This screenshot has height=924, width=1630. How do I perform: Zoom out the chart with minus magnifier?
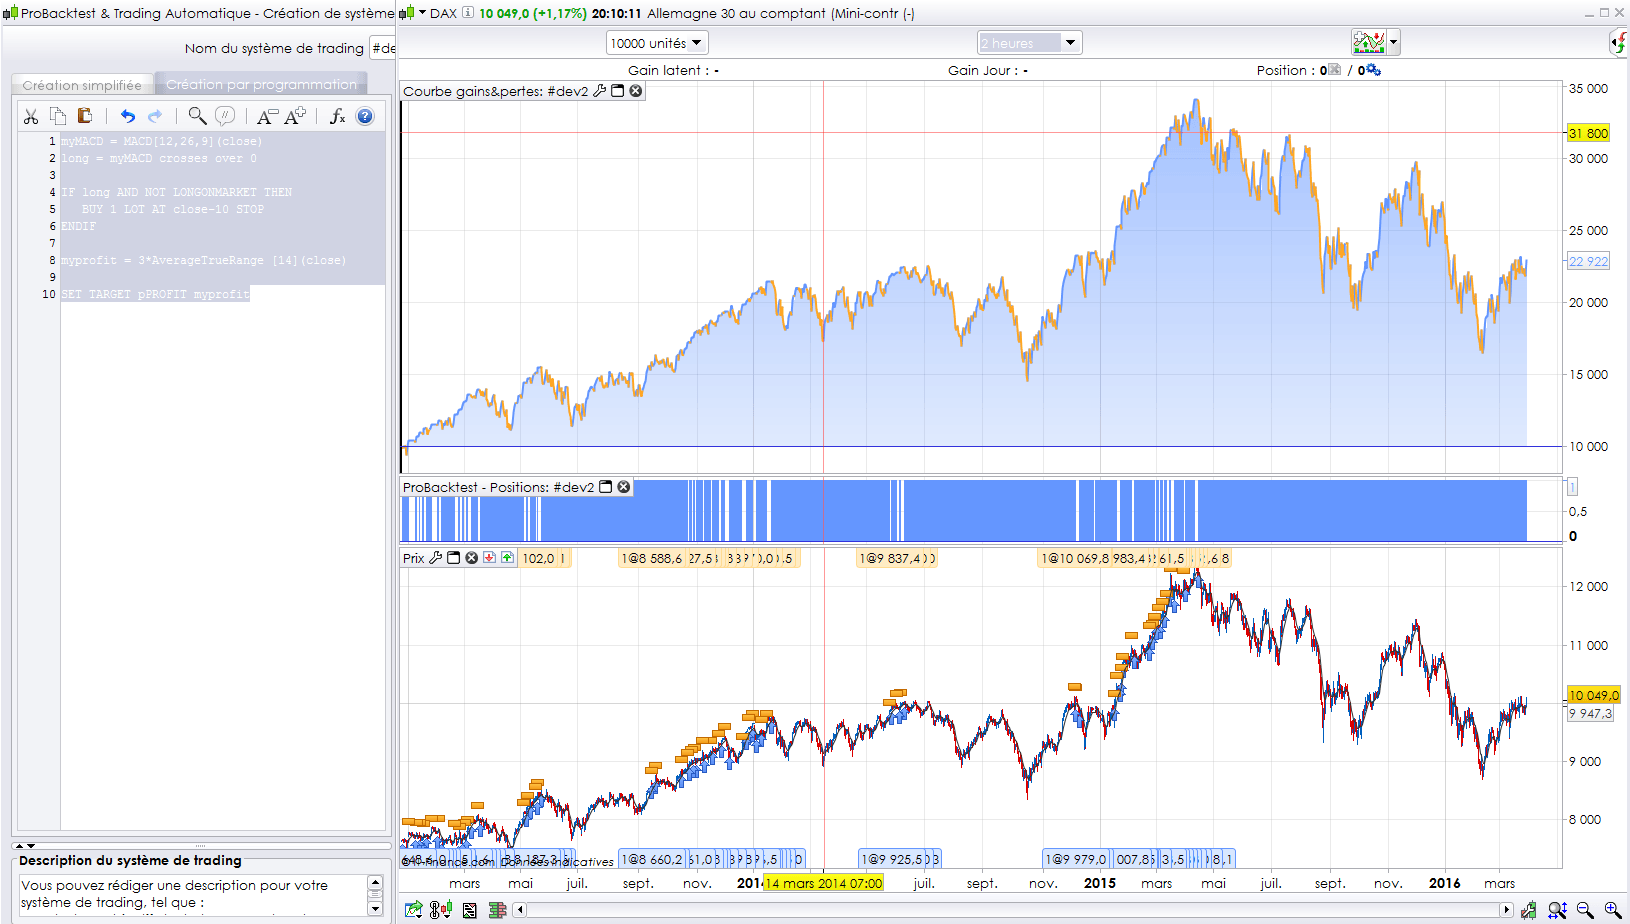pyautogui.click(x=1585, y=910)
